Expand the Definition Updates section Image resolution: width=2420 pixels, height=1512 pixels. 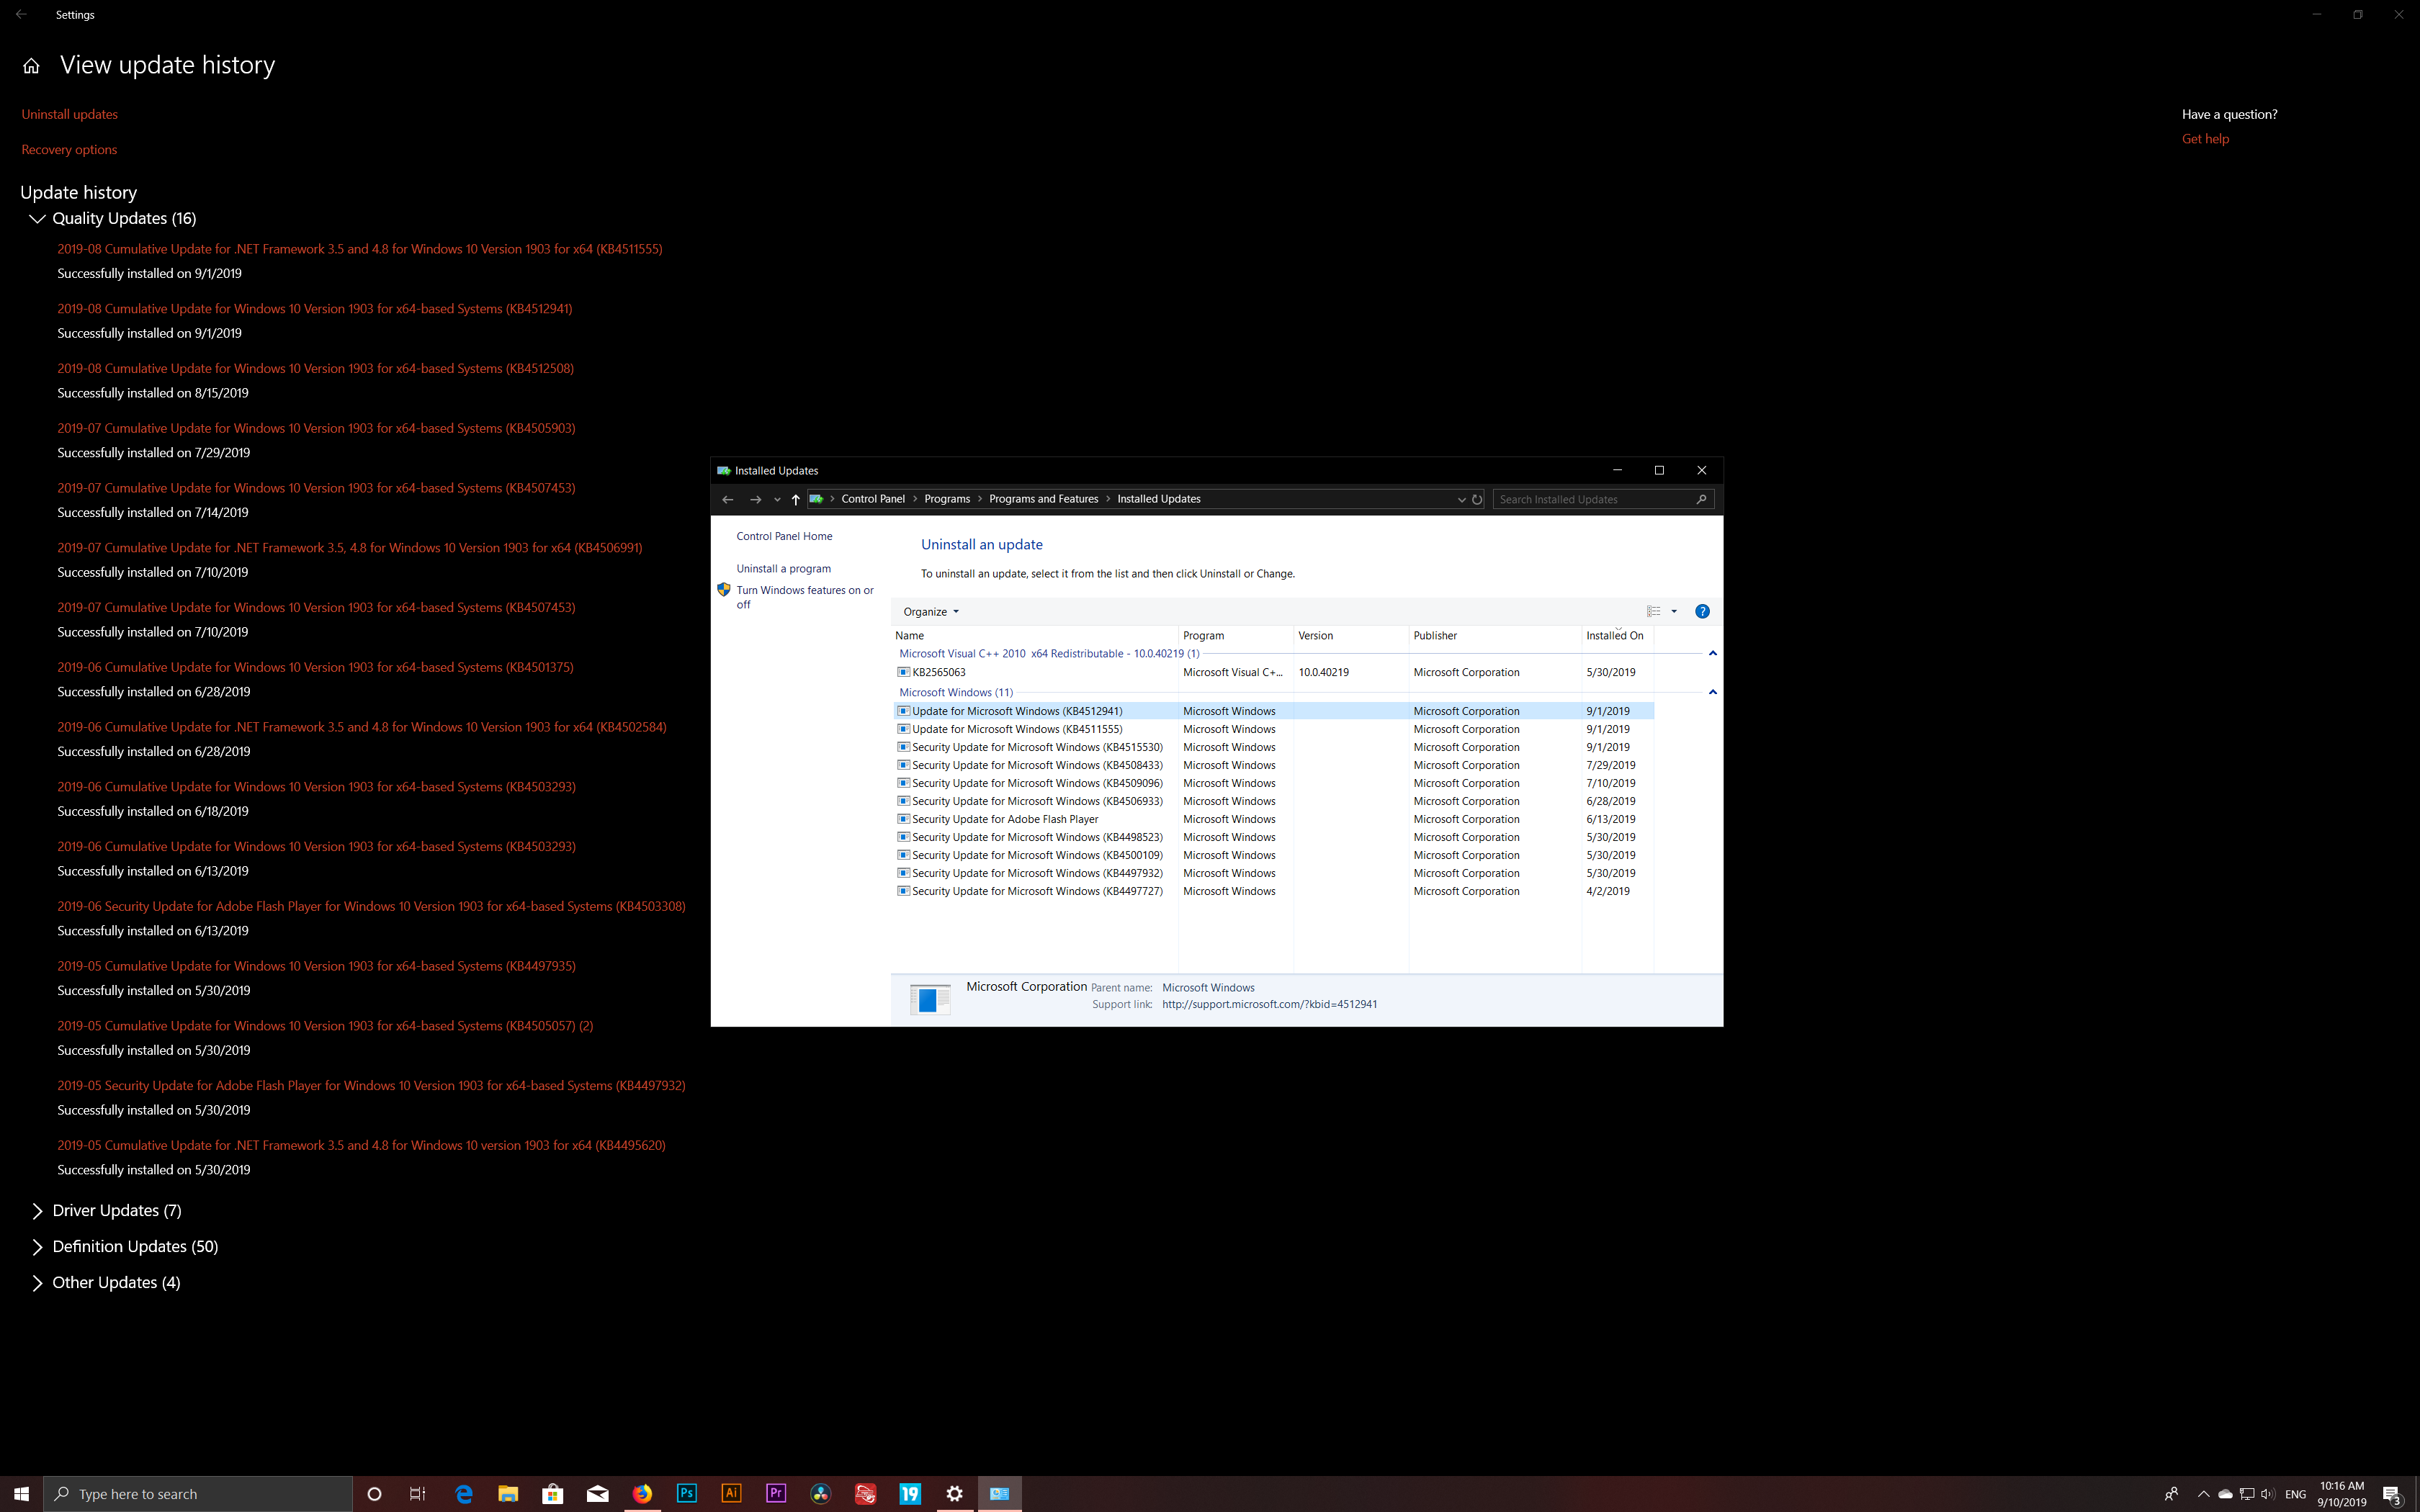[37, 1247]
